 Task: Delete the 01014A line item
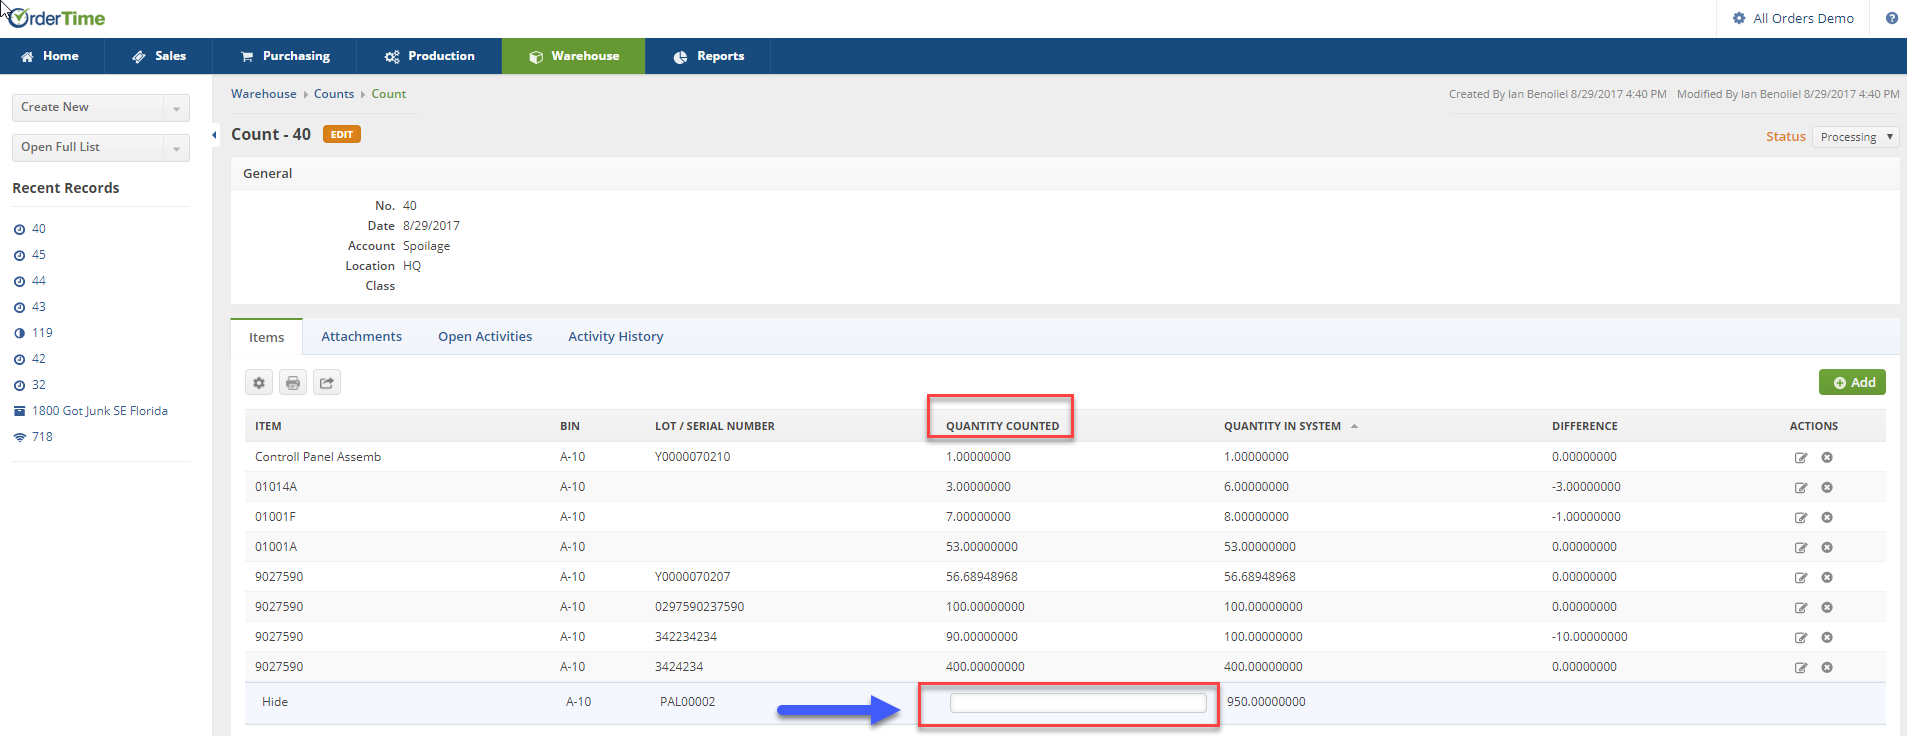click(x=1826, y=488)
